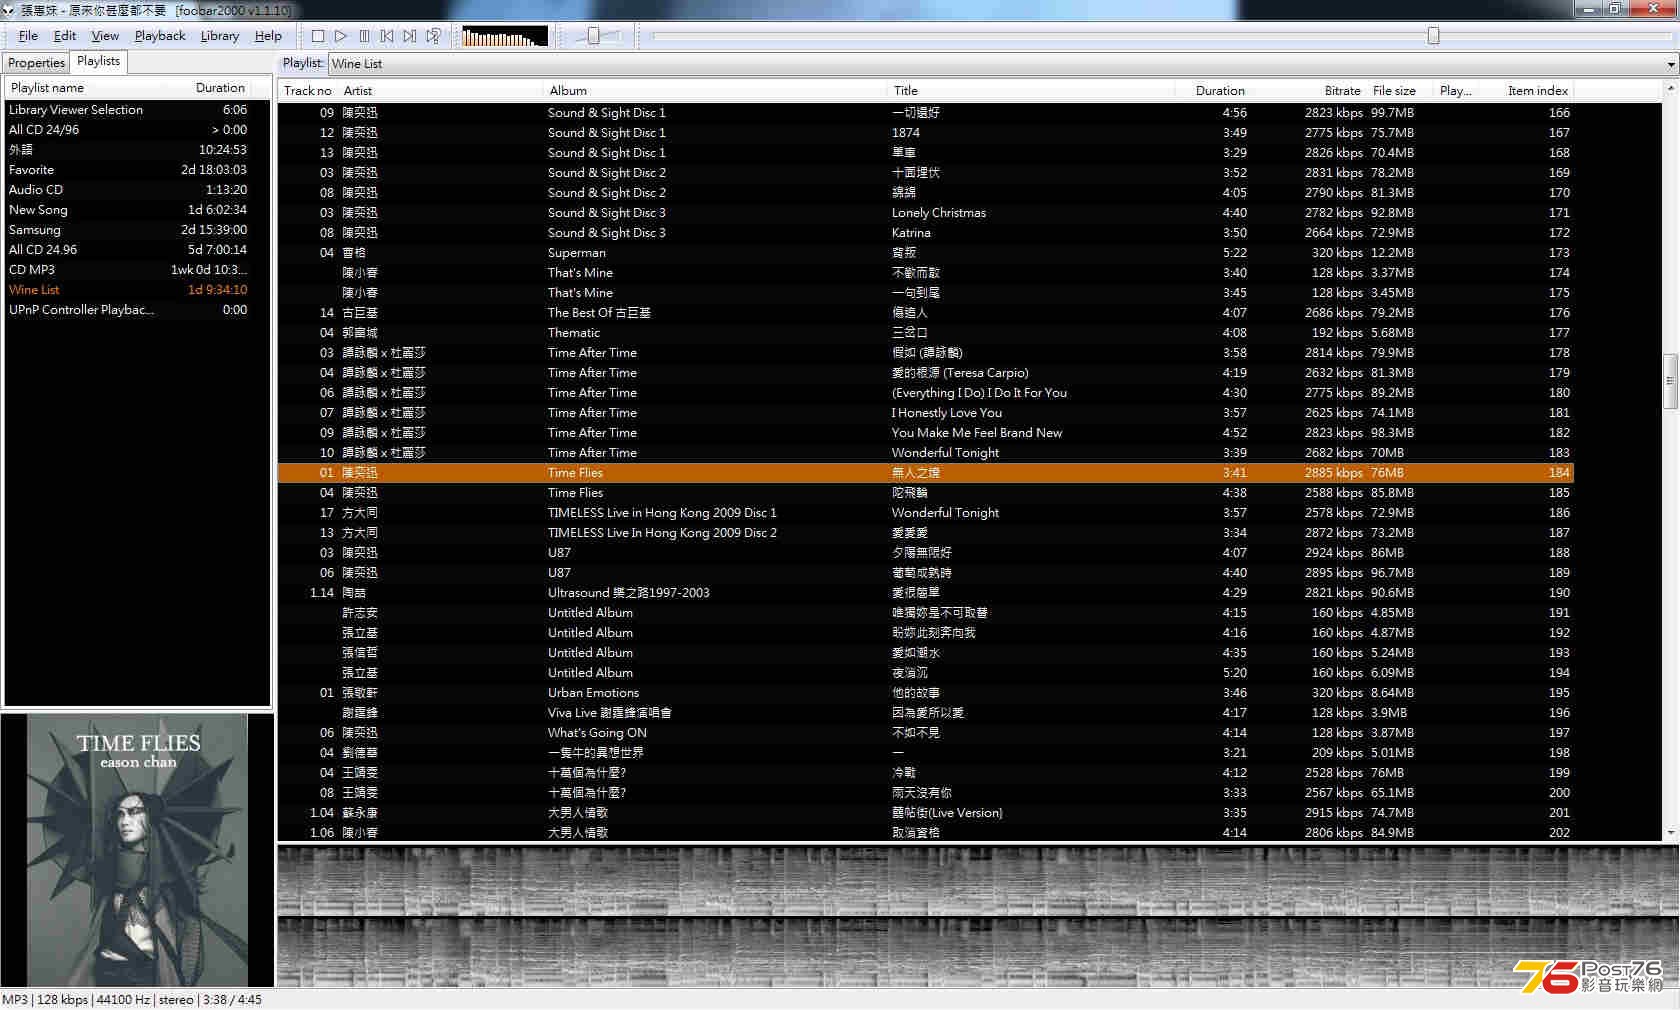The image size is (1680, 1010).
Task: Click the Play button in toolbar
Action: (x=340, y=36)
